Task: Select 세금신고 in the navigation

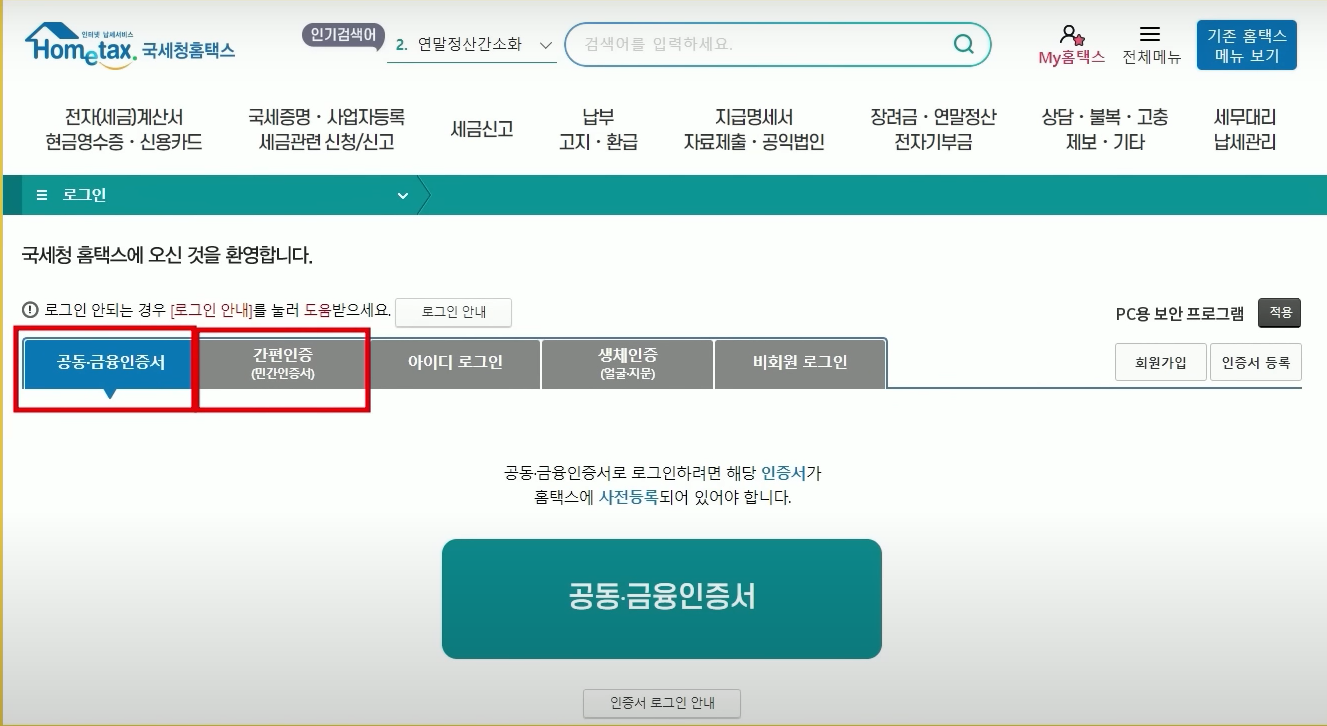Action: tap(480, 128)
